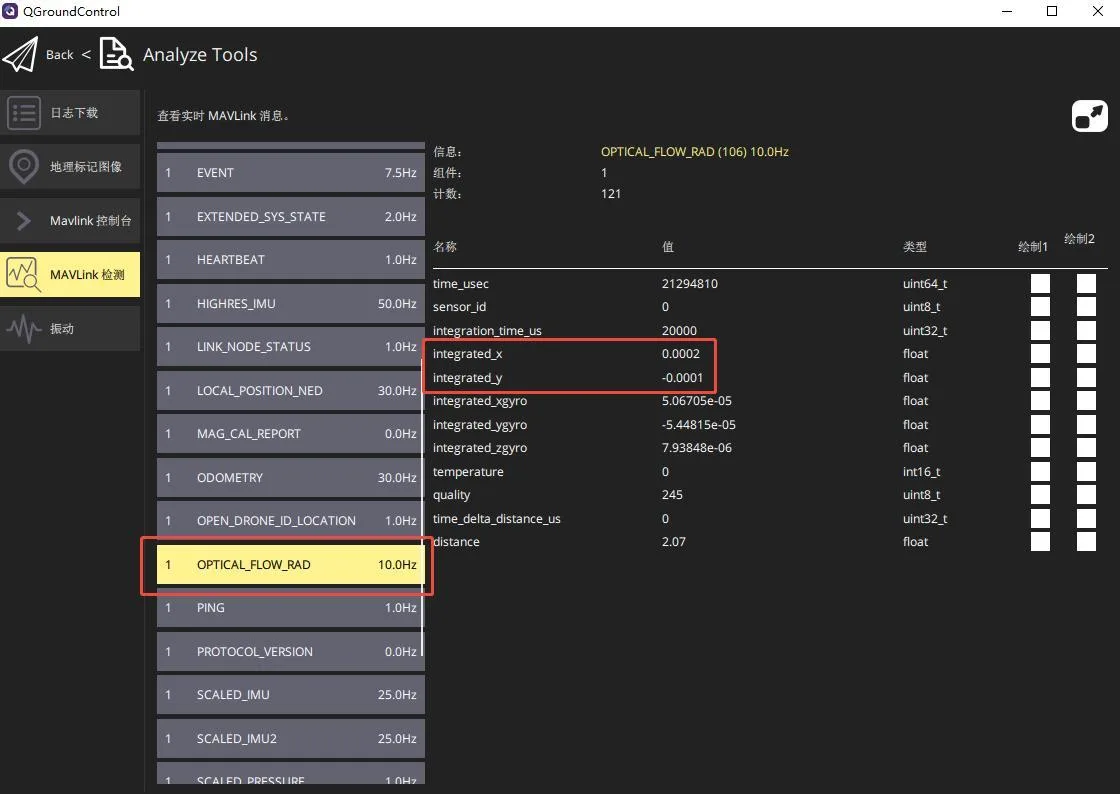This screenshot has height=794, width=1120.
Task: Toggle 绘制2 checkbox for temperature
Action: point(1086,471)
